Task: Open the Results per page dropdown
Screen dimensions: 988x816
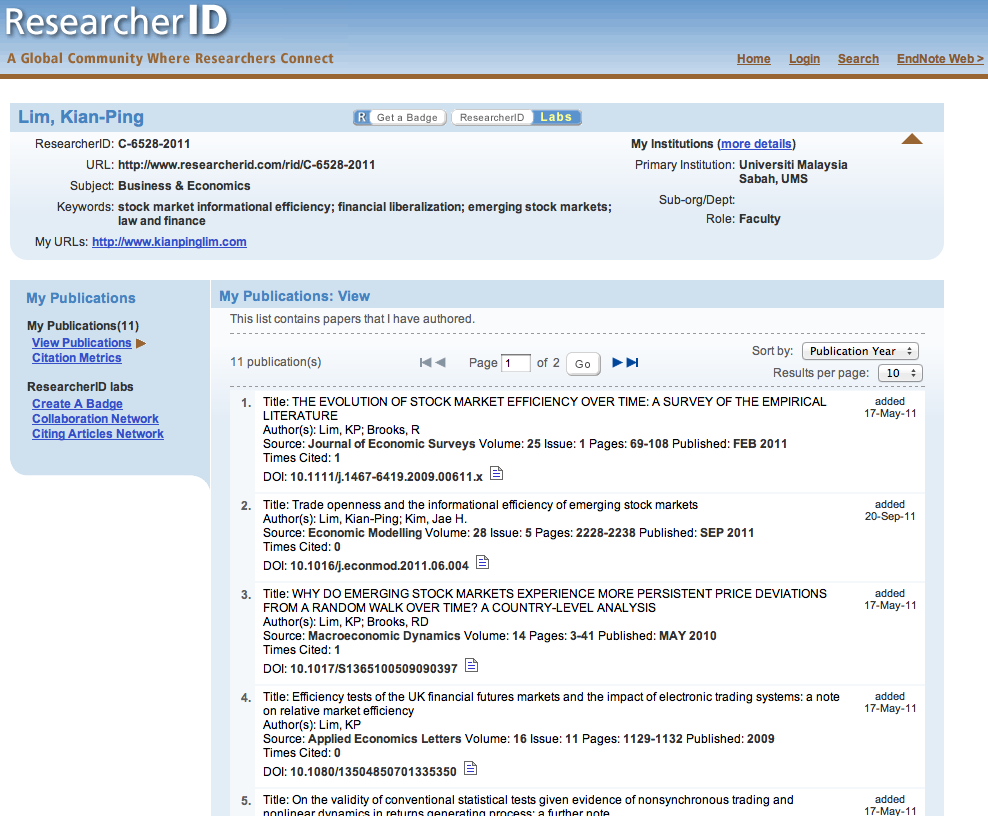Action: click(899, 373)
